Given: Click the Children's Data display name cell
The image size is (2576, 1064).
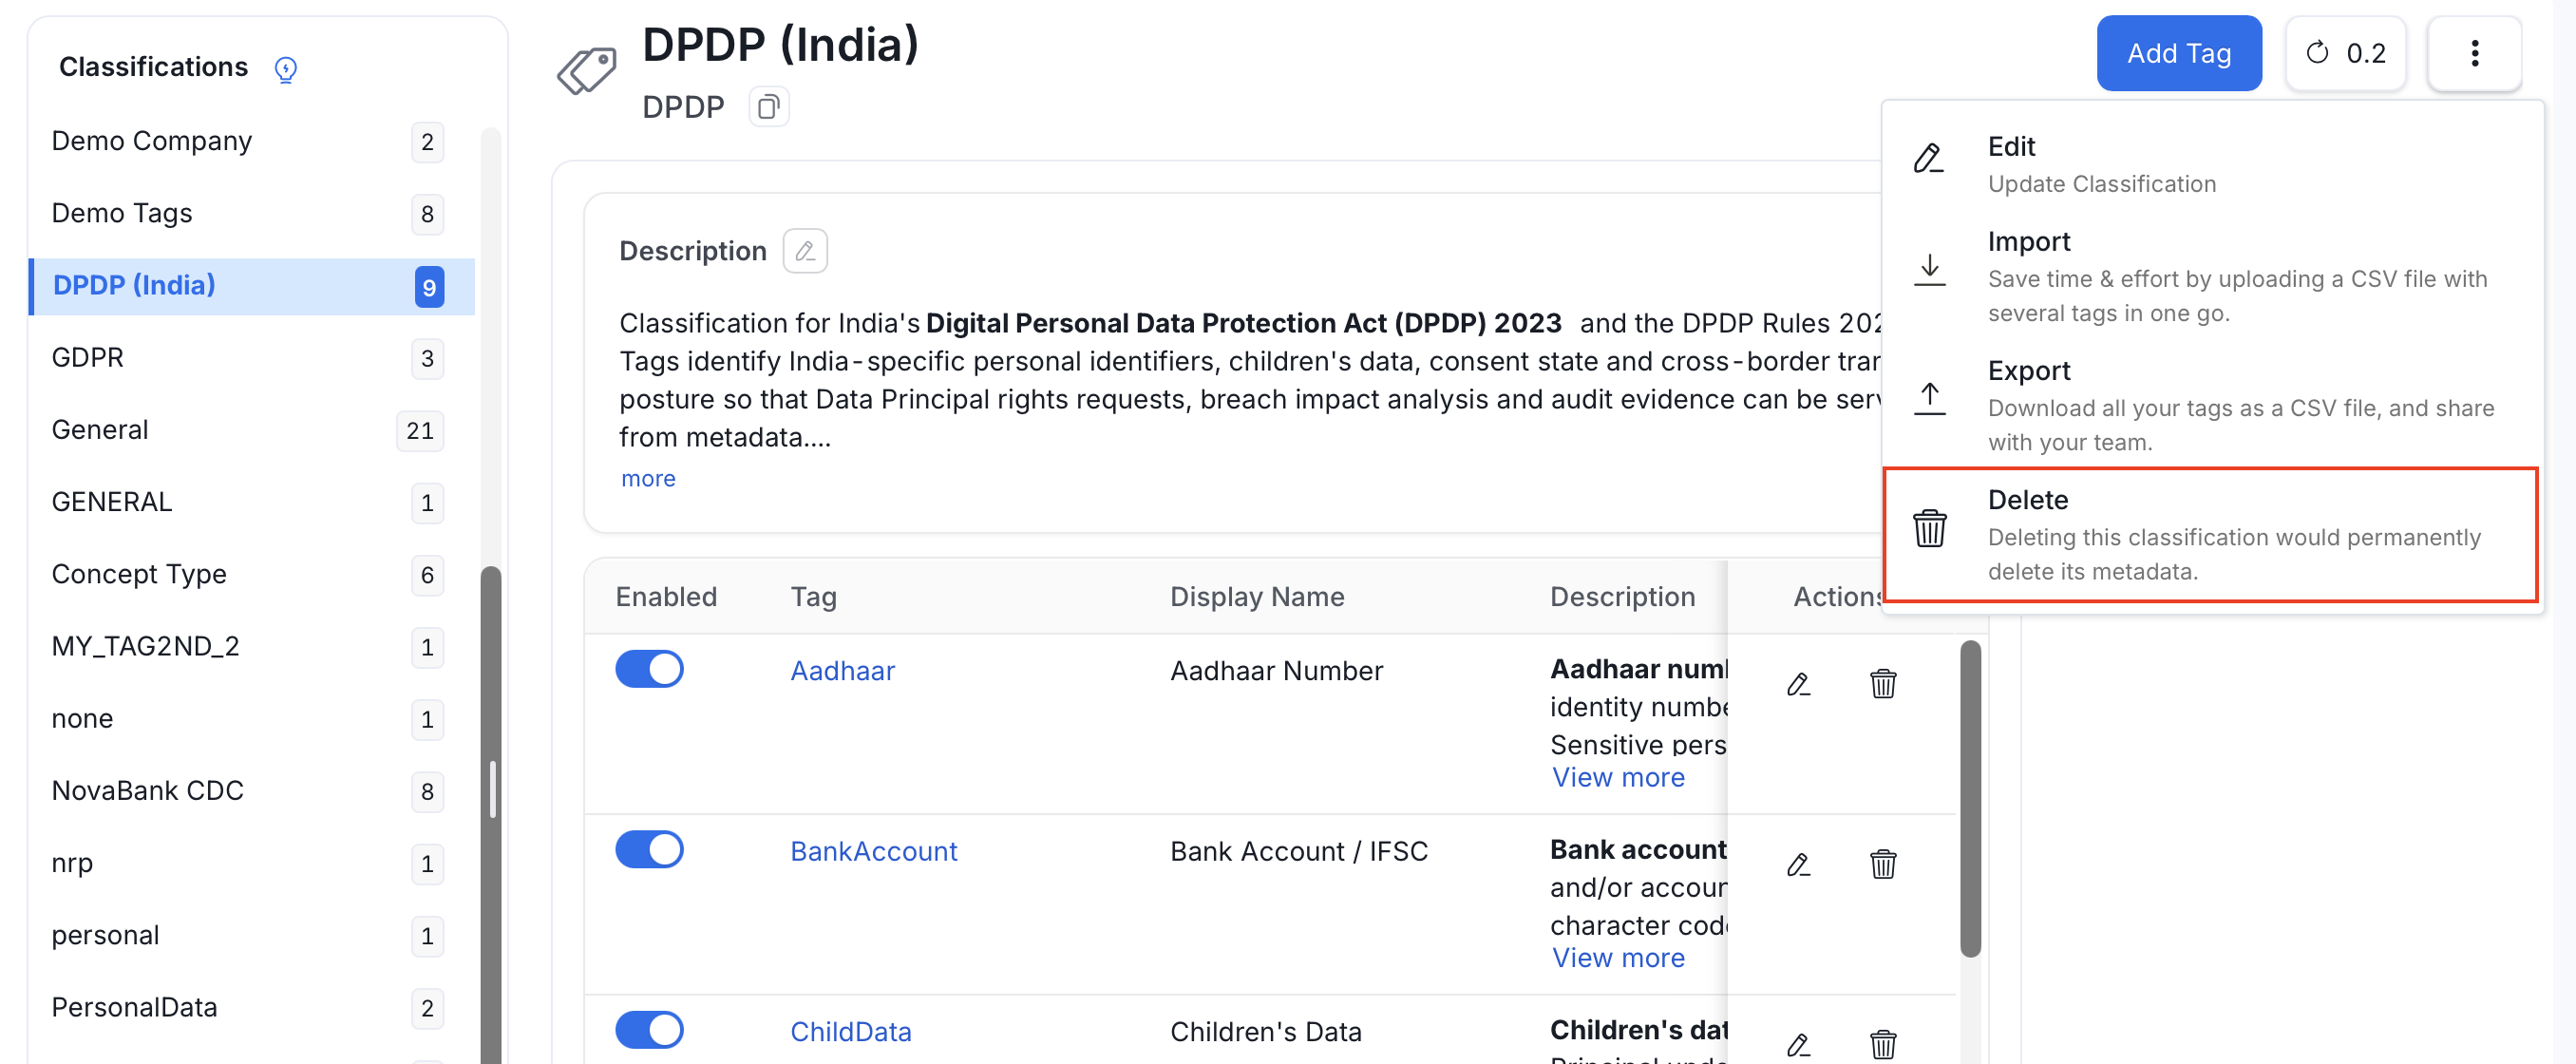Looking at the screenshot, I should (x=1265, y=1031).
